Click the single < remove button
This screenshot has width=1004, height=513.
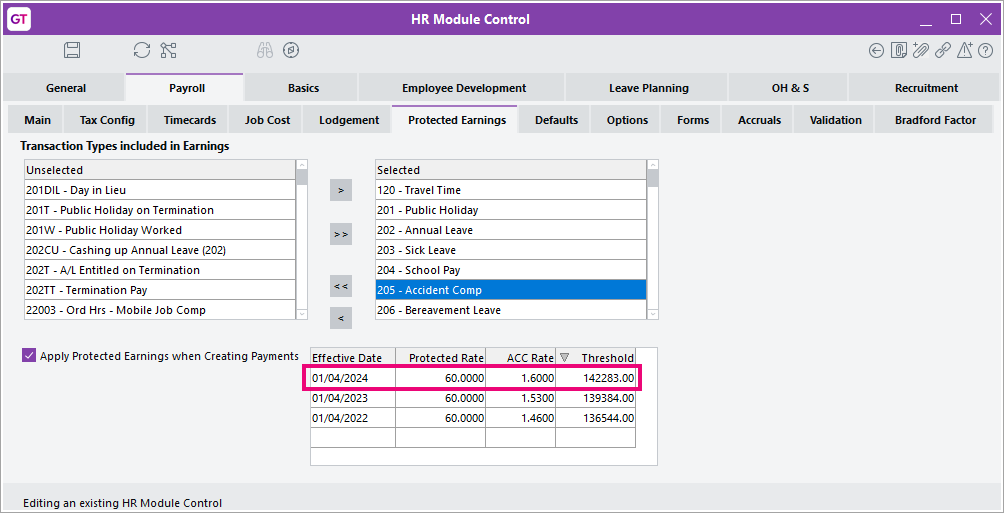click(341, 318)
